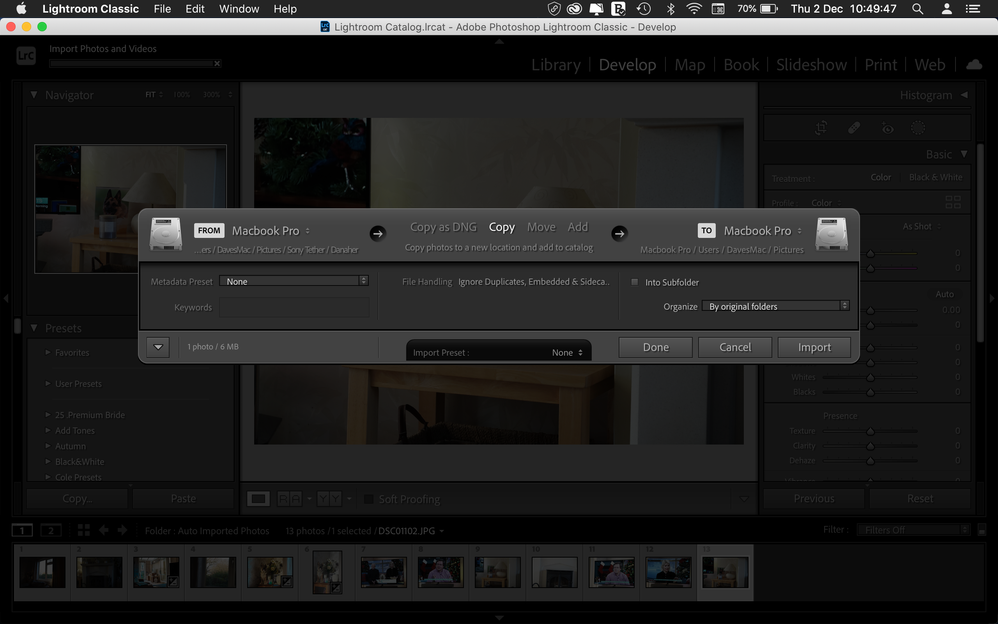
Task: Switch Treatment to Black & White
Action: pos(935,177)
